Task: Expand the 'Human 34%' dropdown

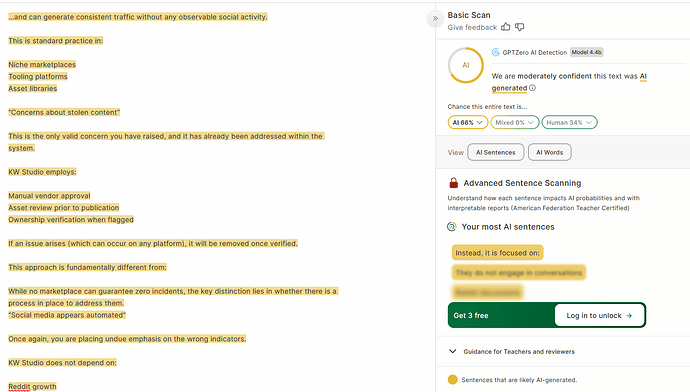Action: pyautogui.click(x=569, y=122)
